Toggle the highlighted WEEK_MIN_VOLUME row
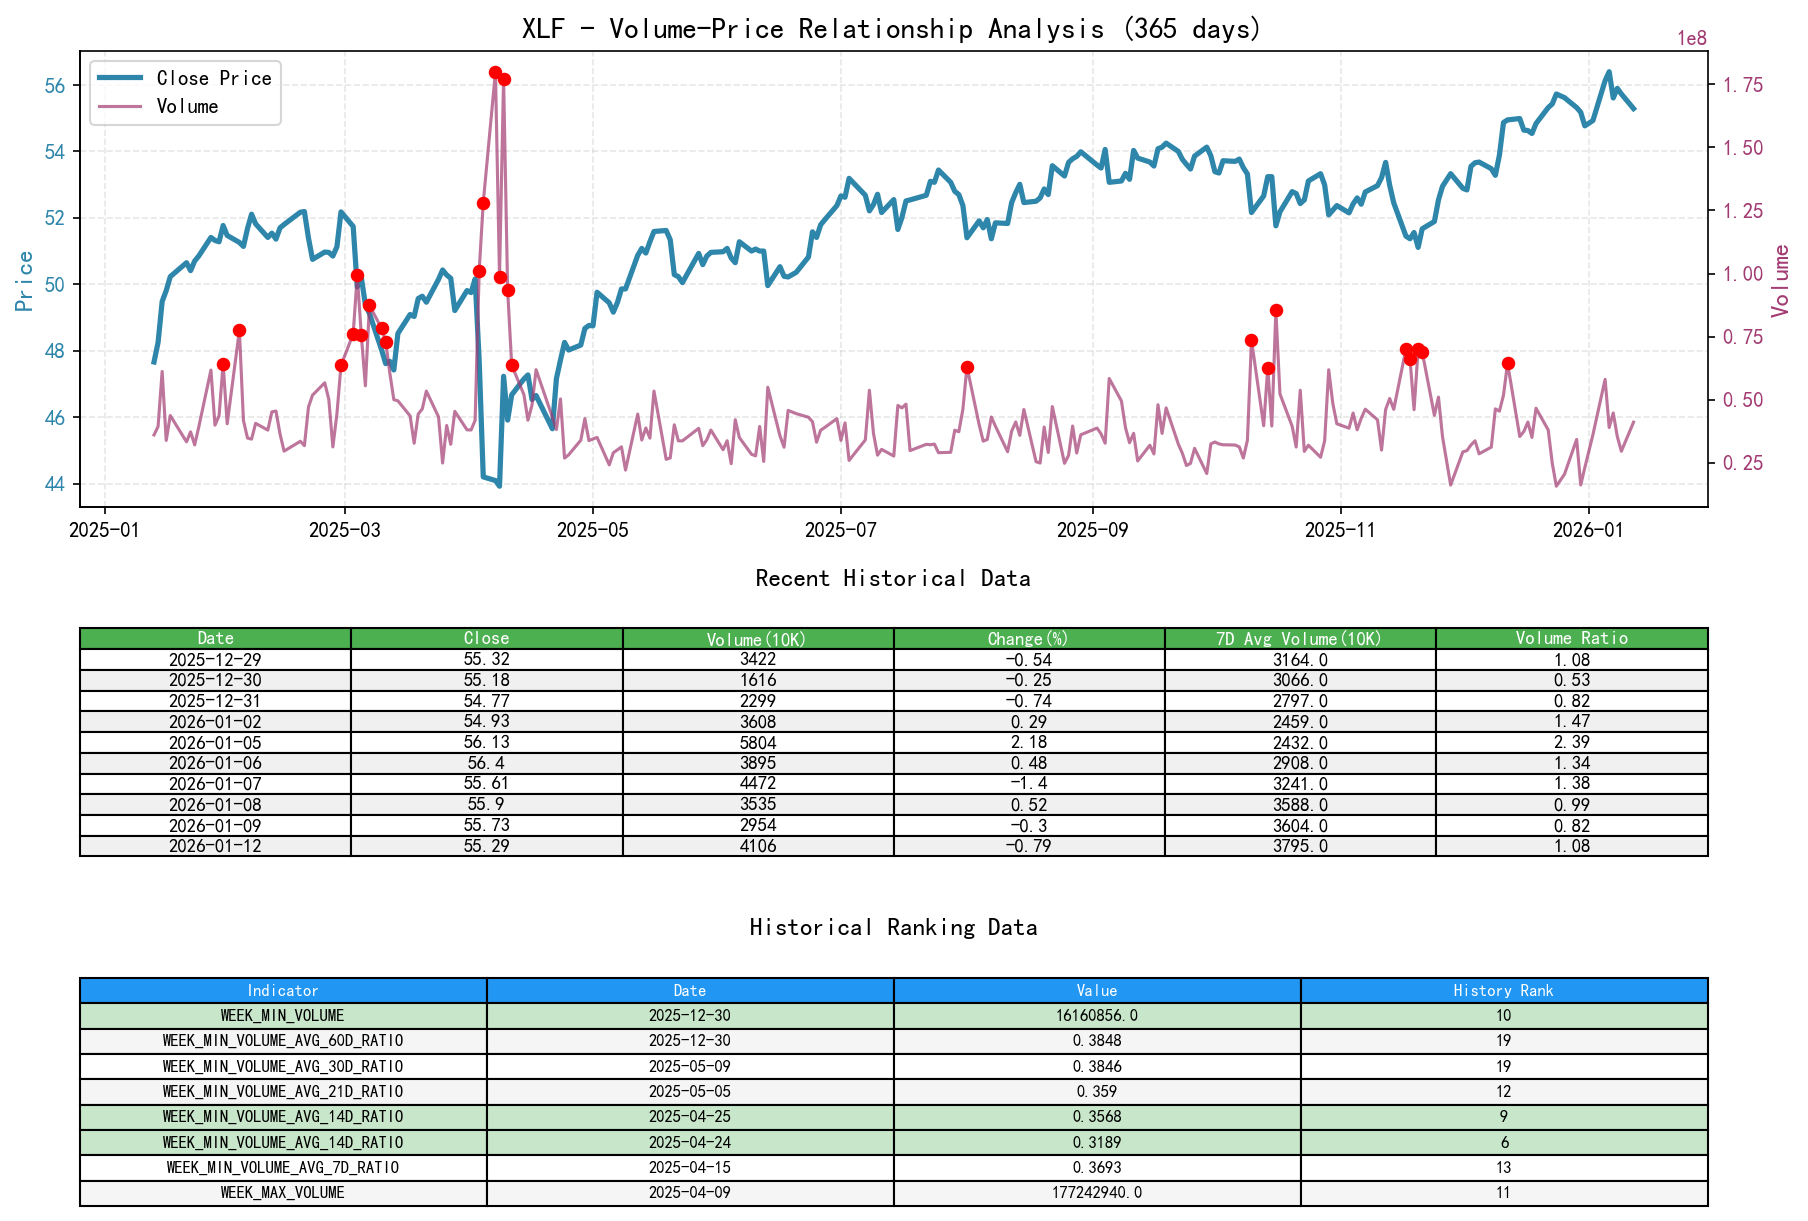1808x1221 pixels. point(283,1014)
